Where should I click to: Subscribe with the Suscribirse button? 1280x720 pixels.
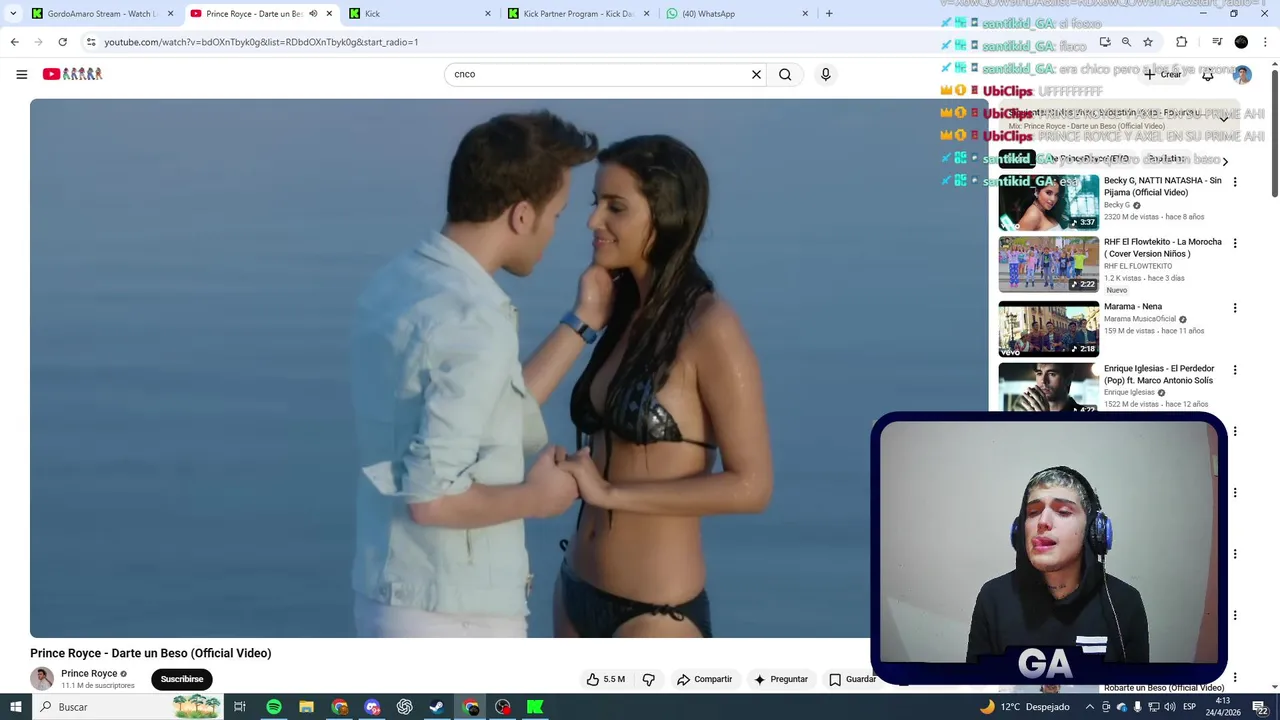click(182, 679)
